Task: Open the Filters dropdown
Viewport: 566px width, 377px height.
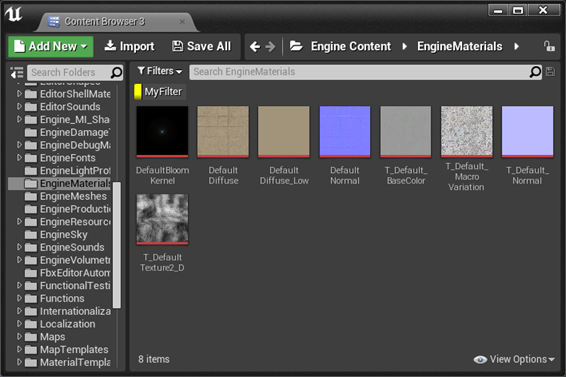Action: point(160,71)
